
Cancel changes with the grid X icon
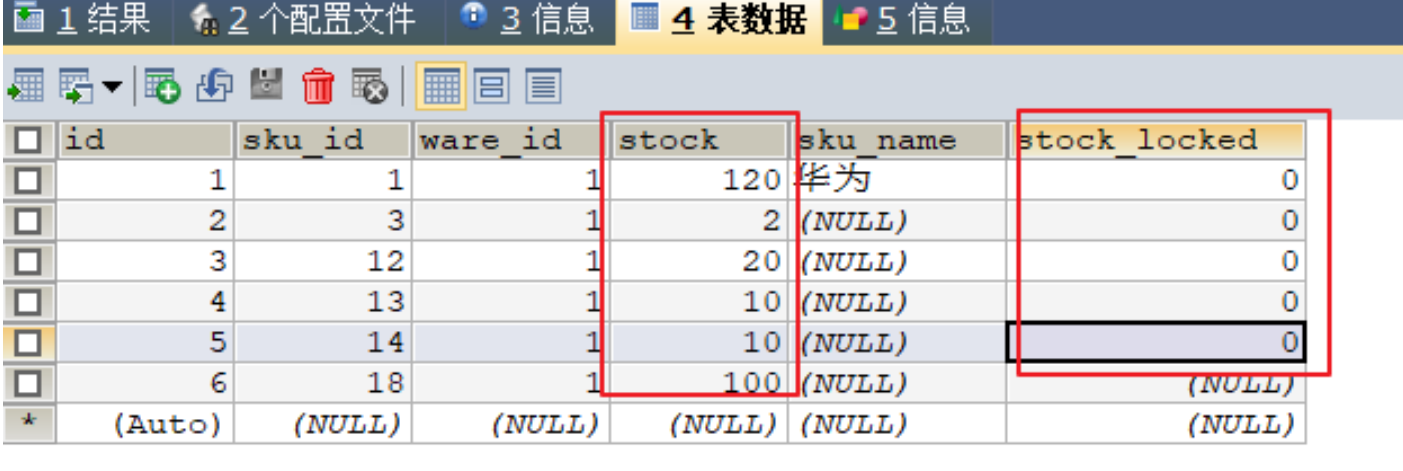[x=369, y=86]
